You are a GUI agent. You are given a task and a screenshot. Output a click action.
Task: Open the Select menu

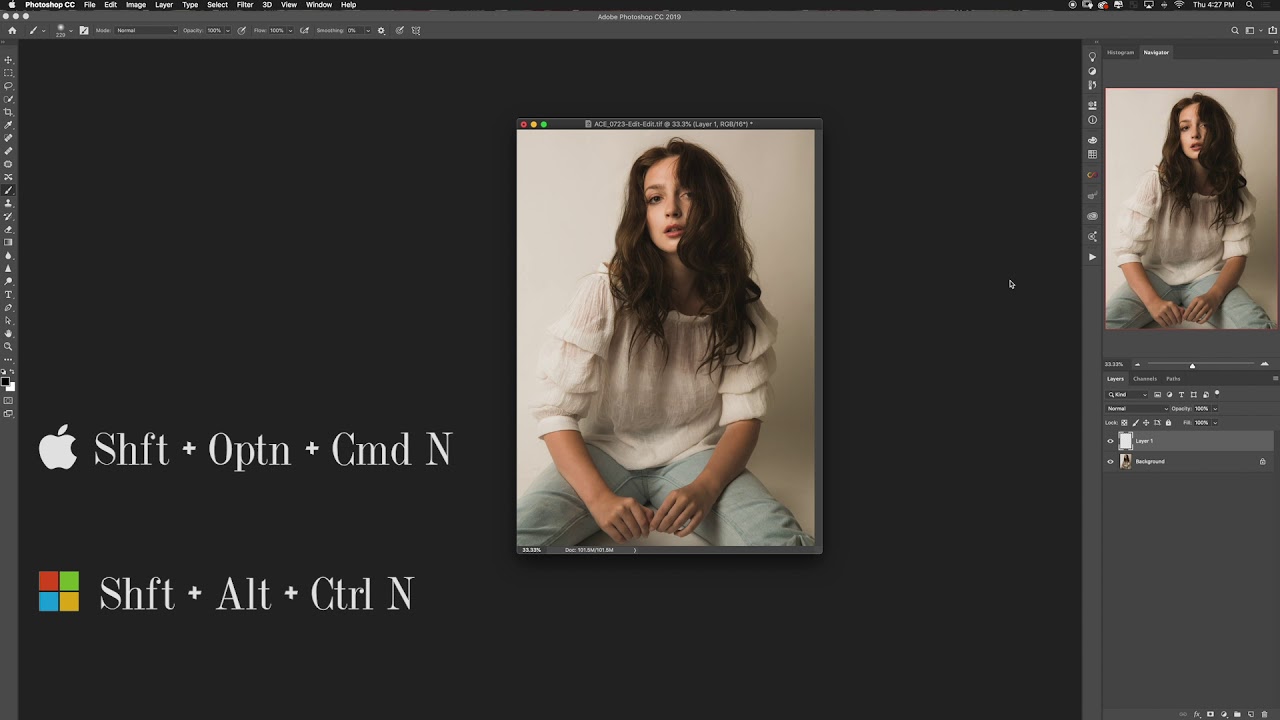coord(217,5)
